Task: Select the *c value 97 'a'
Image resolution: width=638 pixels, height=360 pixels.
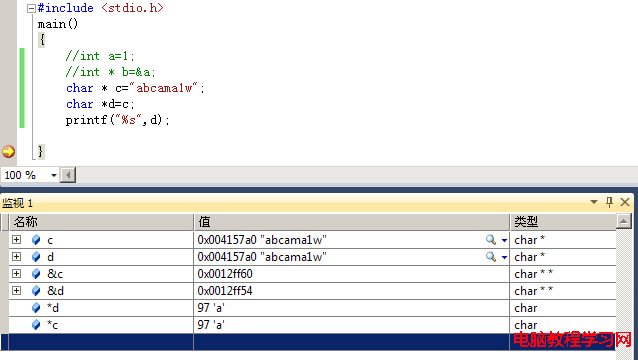Action: tap(211, 325)
